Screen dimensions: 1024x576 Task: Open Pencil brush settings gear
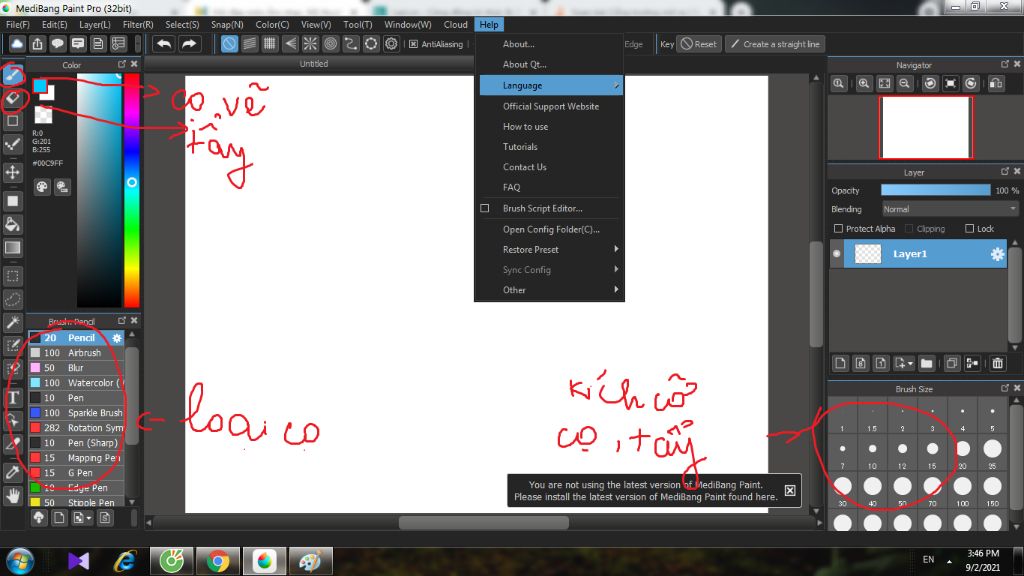117,338
